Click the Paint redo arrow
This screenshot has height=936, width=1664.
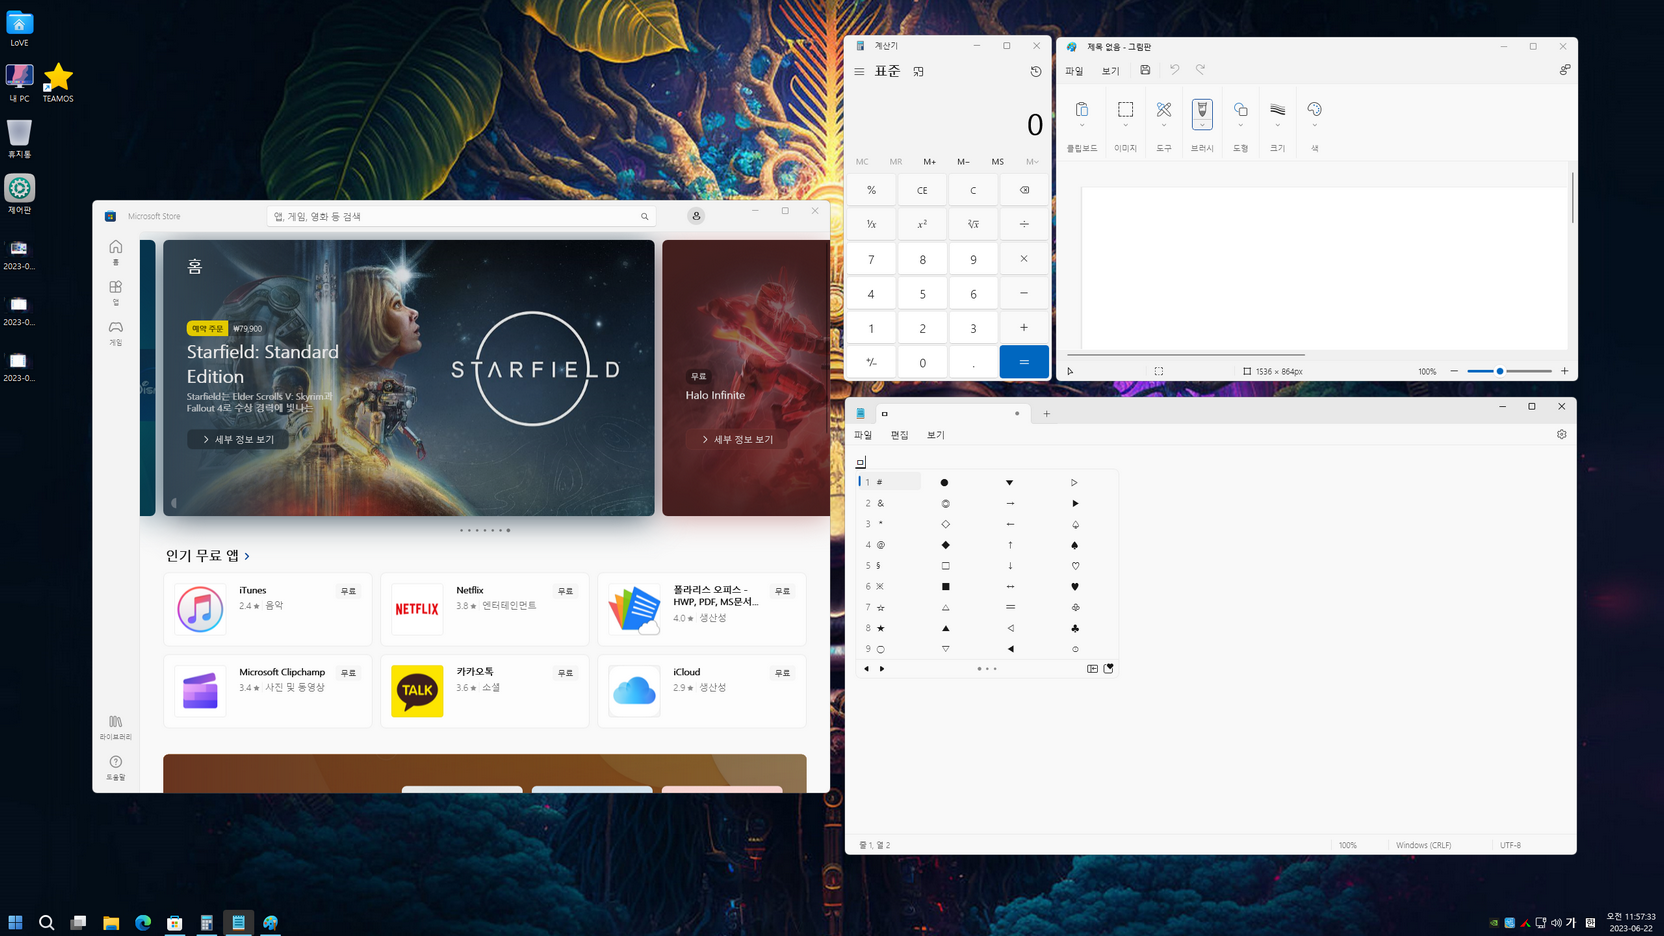[x=1200, y=70]
